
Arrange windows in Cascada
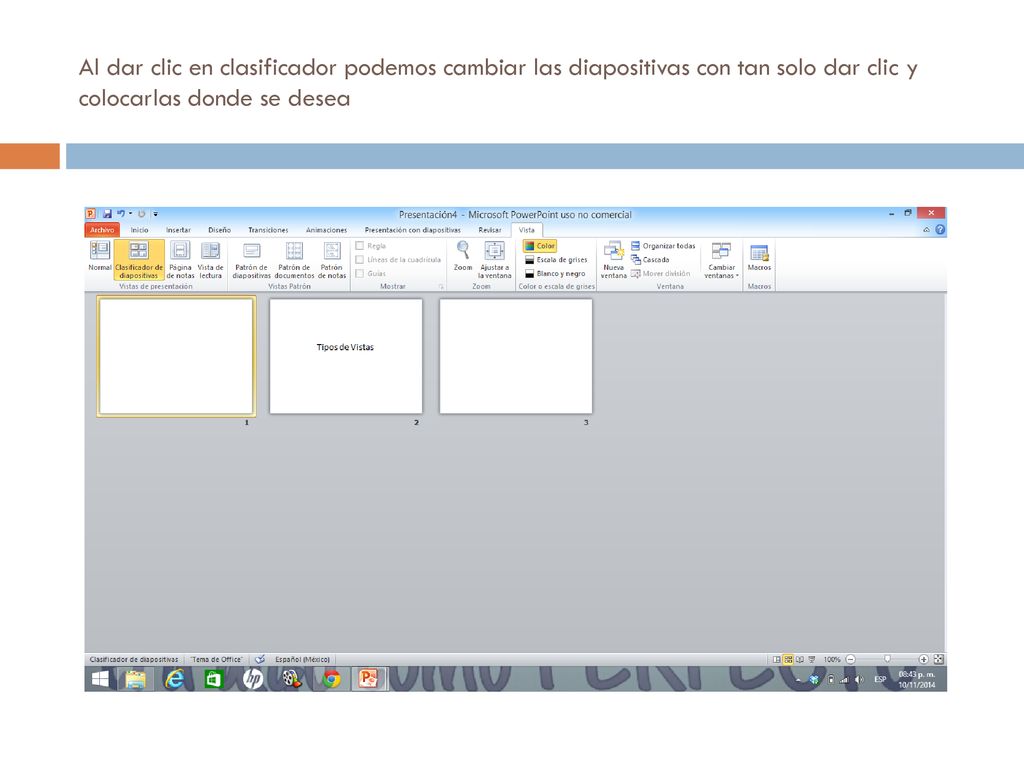(650, 260)
